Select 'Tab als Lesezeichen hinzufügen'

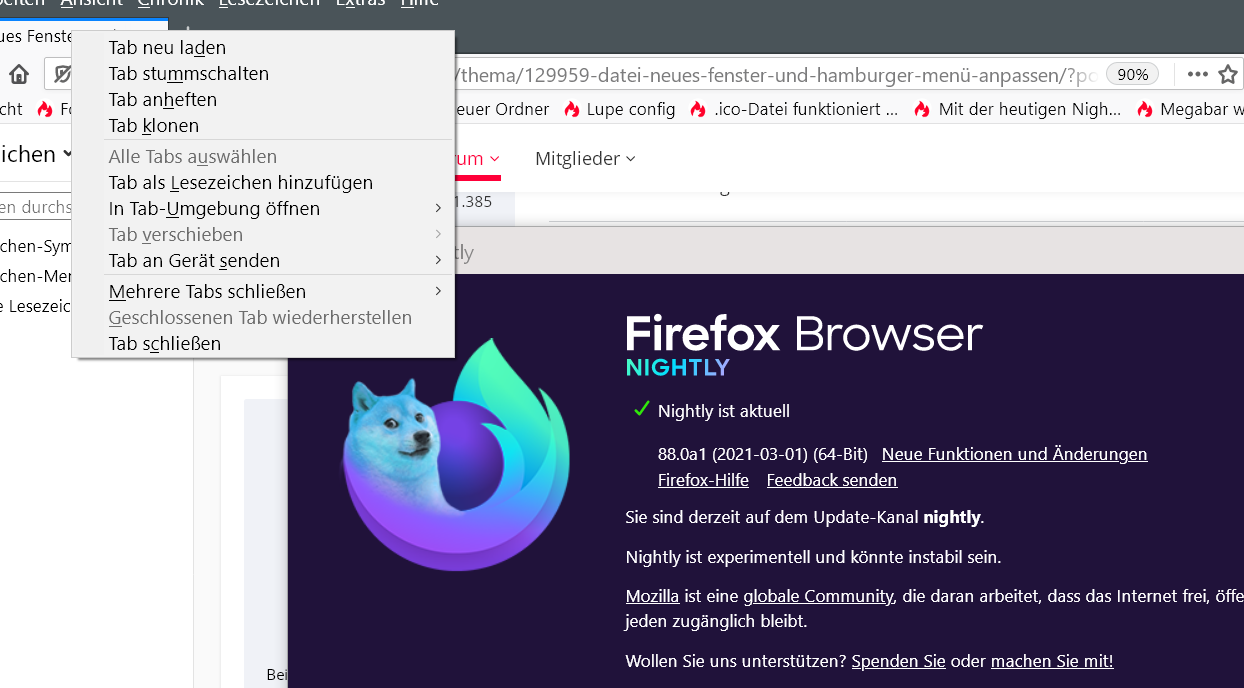pos(263,182)
